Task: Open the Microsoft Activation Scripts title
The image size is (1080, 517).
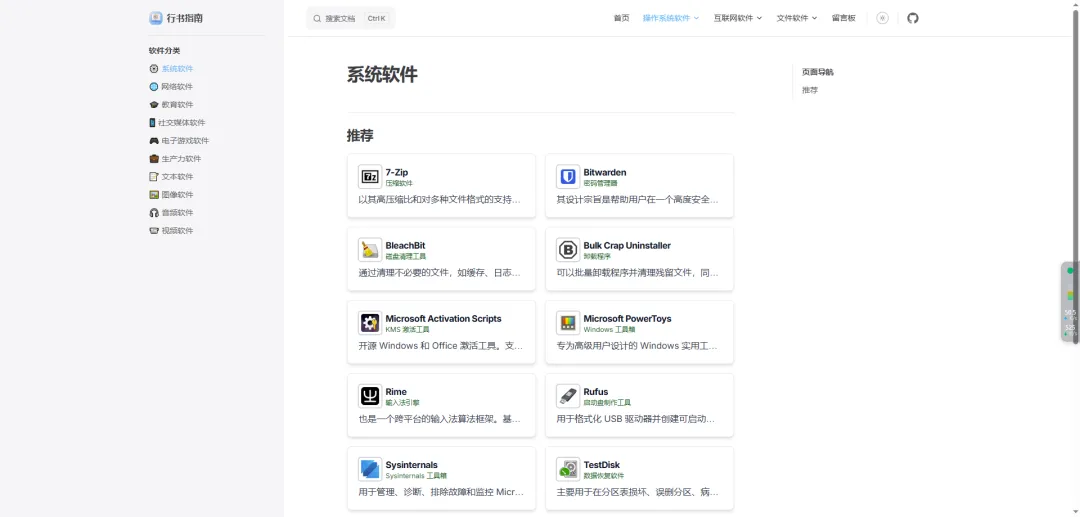Action: pos(444,318)
